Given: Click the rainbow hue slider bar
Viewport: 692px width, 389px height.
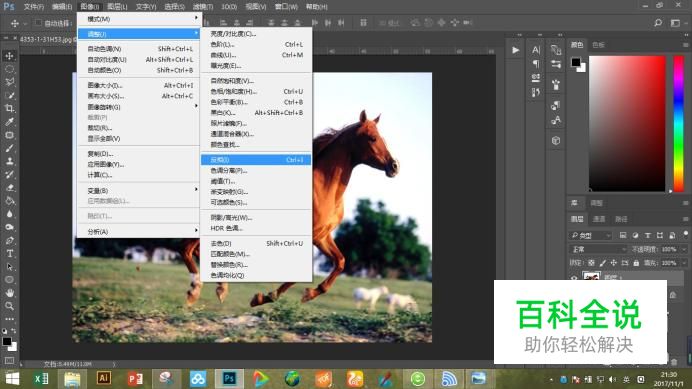Looking at the screenshot, I should (679, 123).
